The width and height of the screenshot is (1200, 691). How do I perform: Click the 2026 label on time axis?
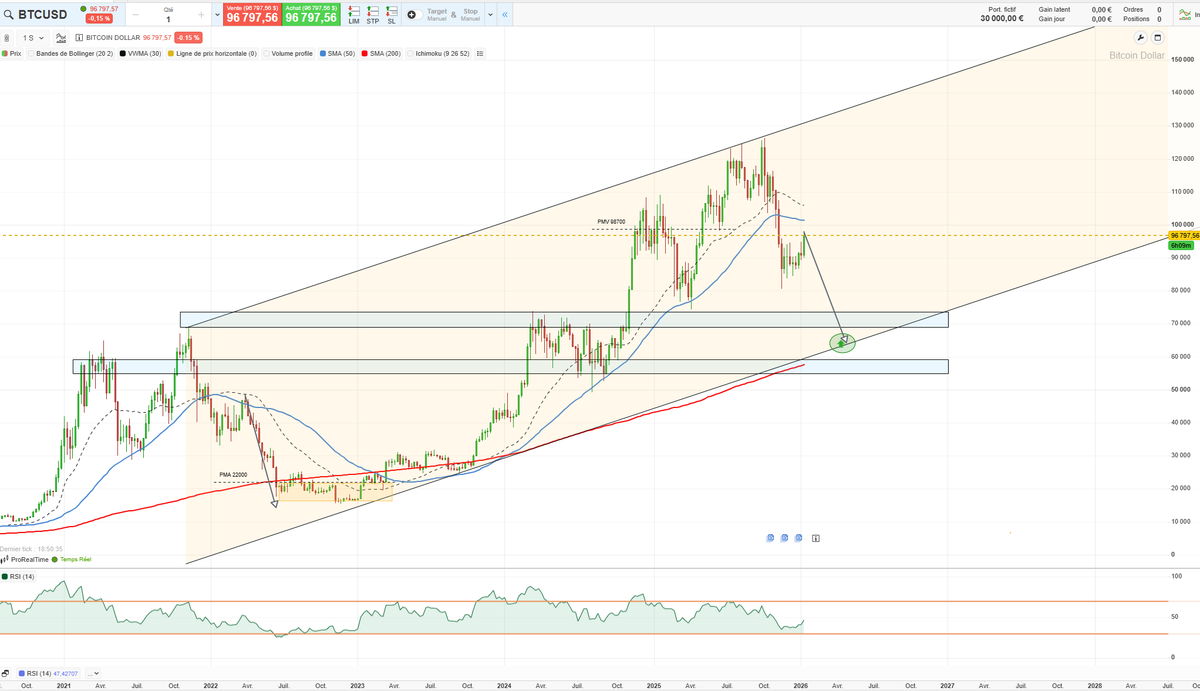(x=800, y=686)
